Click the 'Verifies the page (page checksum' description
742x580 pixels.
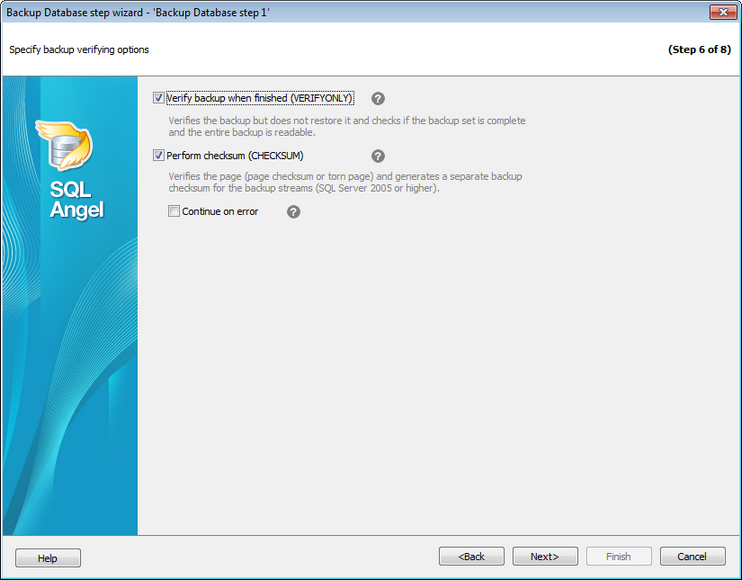[345, 182]
